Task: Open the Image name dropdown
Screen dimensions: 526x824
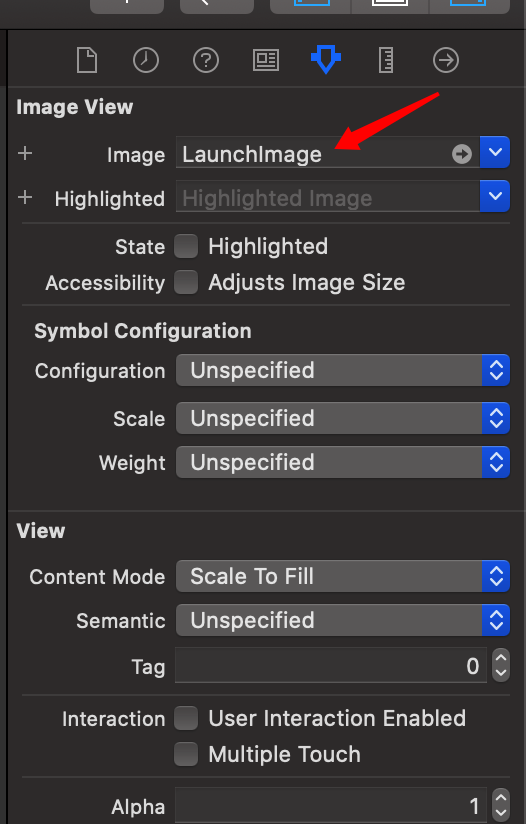Action: pyautogui.click(x=494, y=152)
